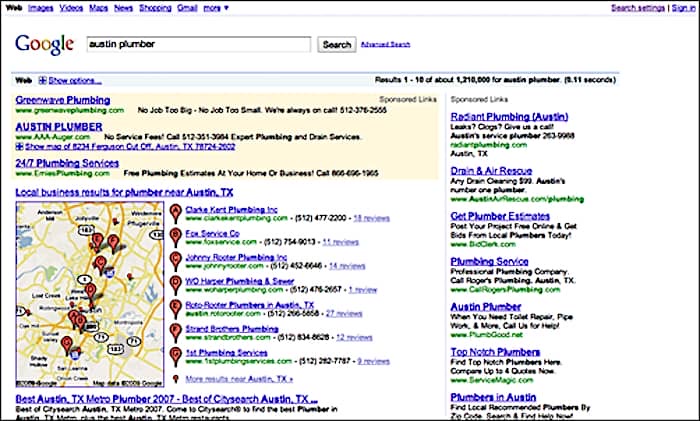Click map marker C beside Johnny Rooter Plumbing
The image size is (700, 421).
176,261
